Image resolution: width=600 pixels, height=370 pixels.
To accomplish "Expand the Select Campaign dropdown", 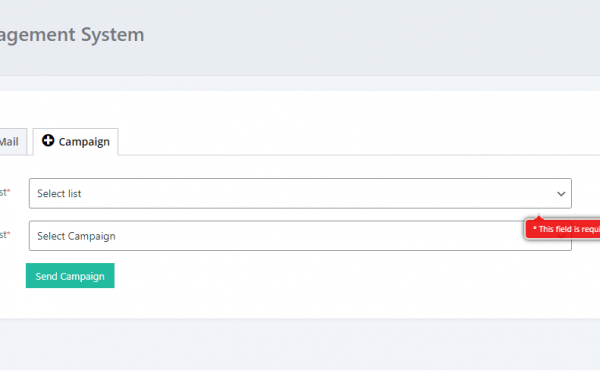I will [300, 236].
